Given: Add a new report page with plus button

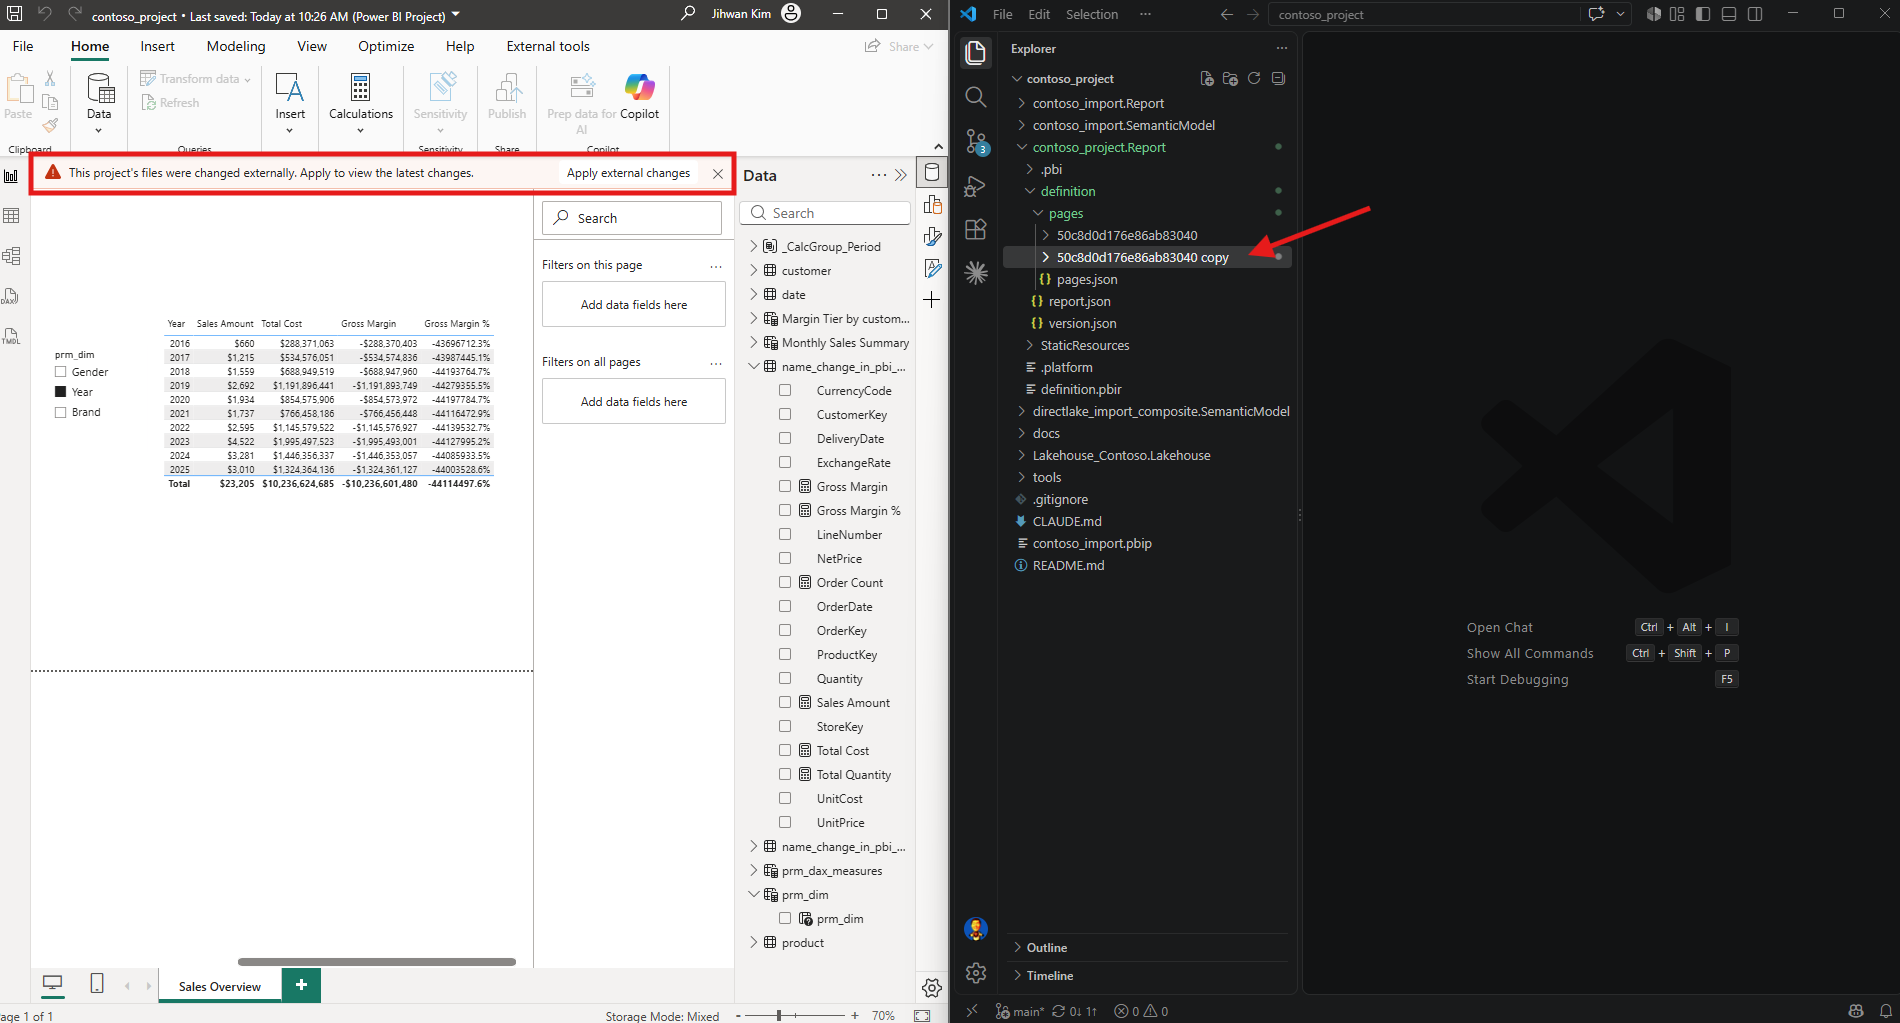Looking at the screenshot, I should point(301,985).
